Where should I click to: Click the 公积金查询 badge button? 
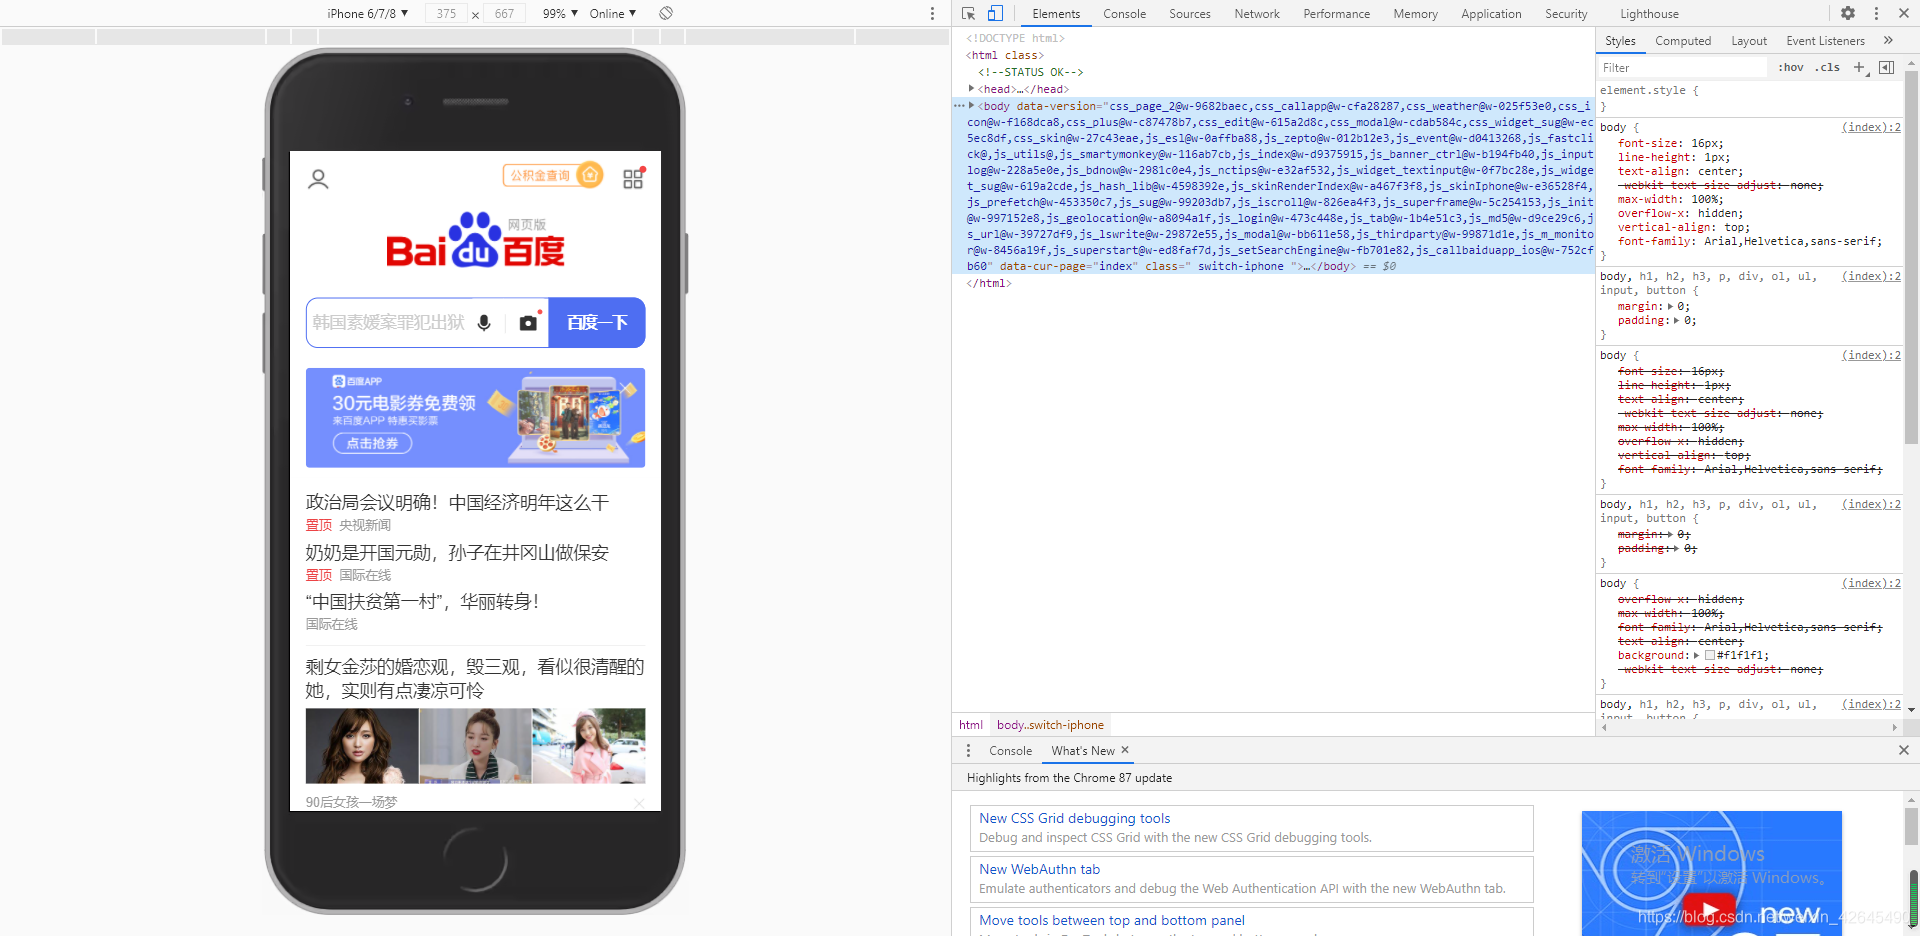[553, 175]
